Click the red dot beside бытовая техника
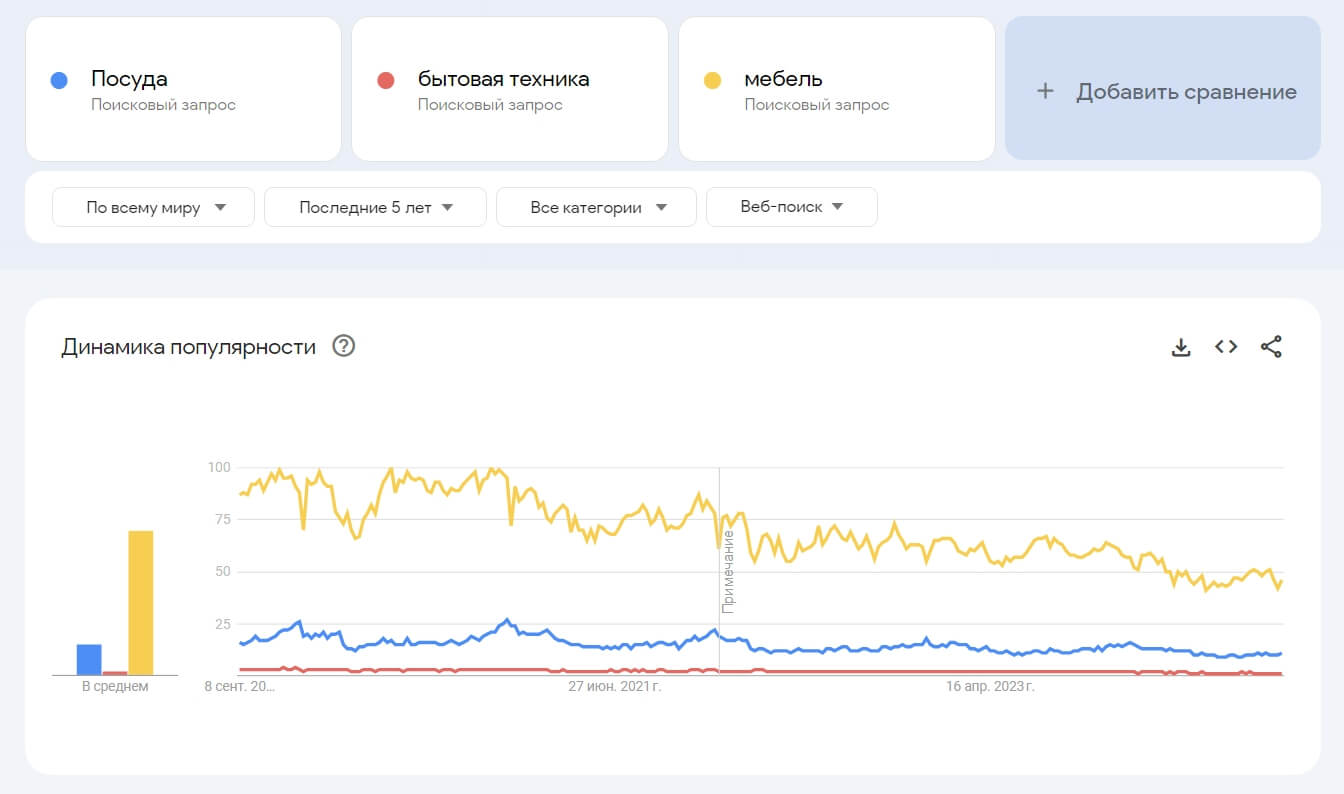 (x=386, y=80)
